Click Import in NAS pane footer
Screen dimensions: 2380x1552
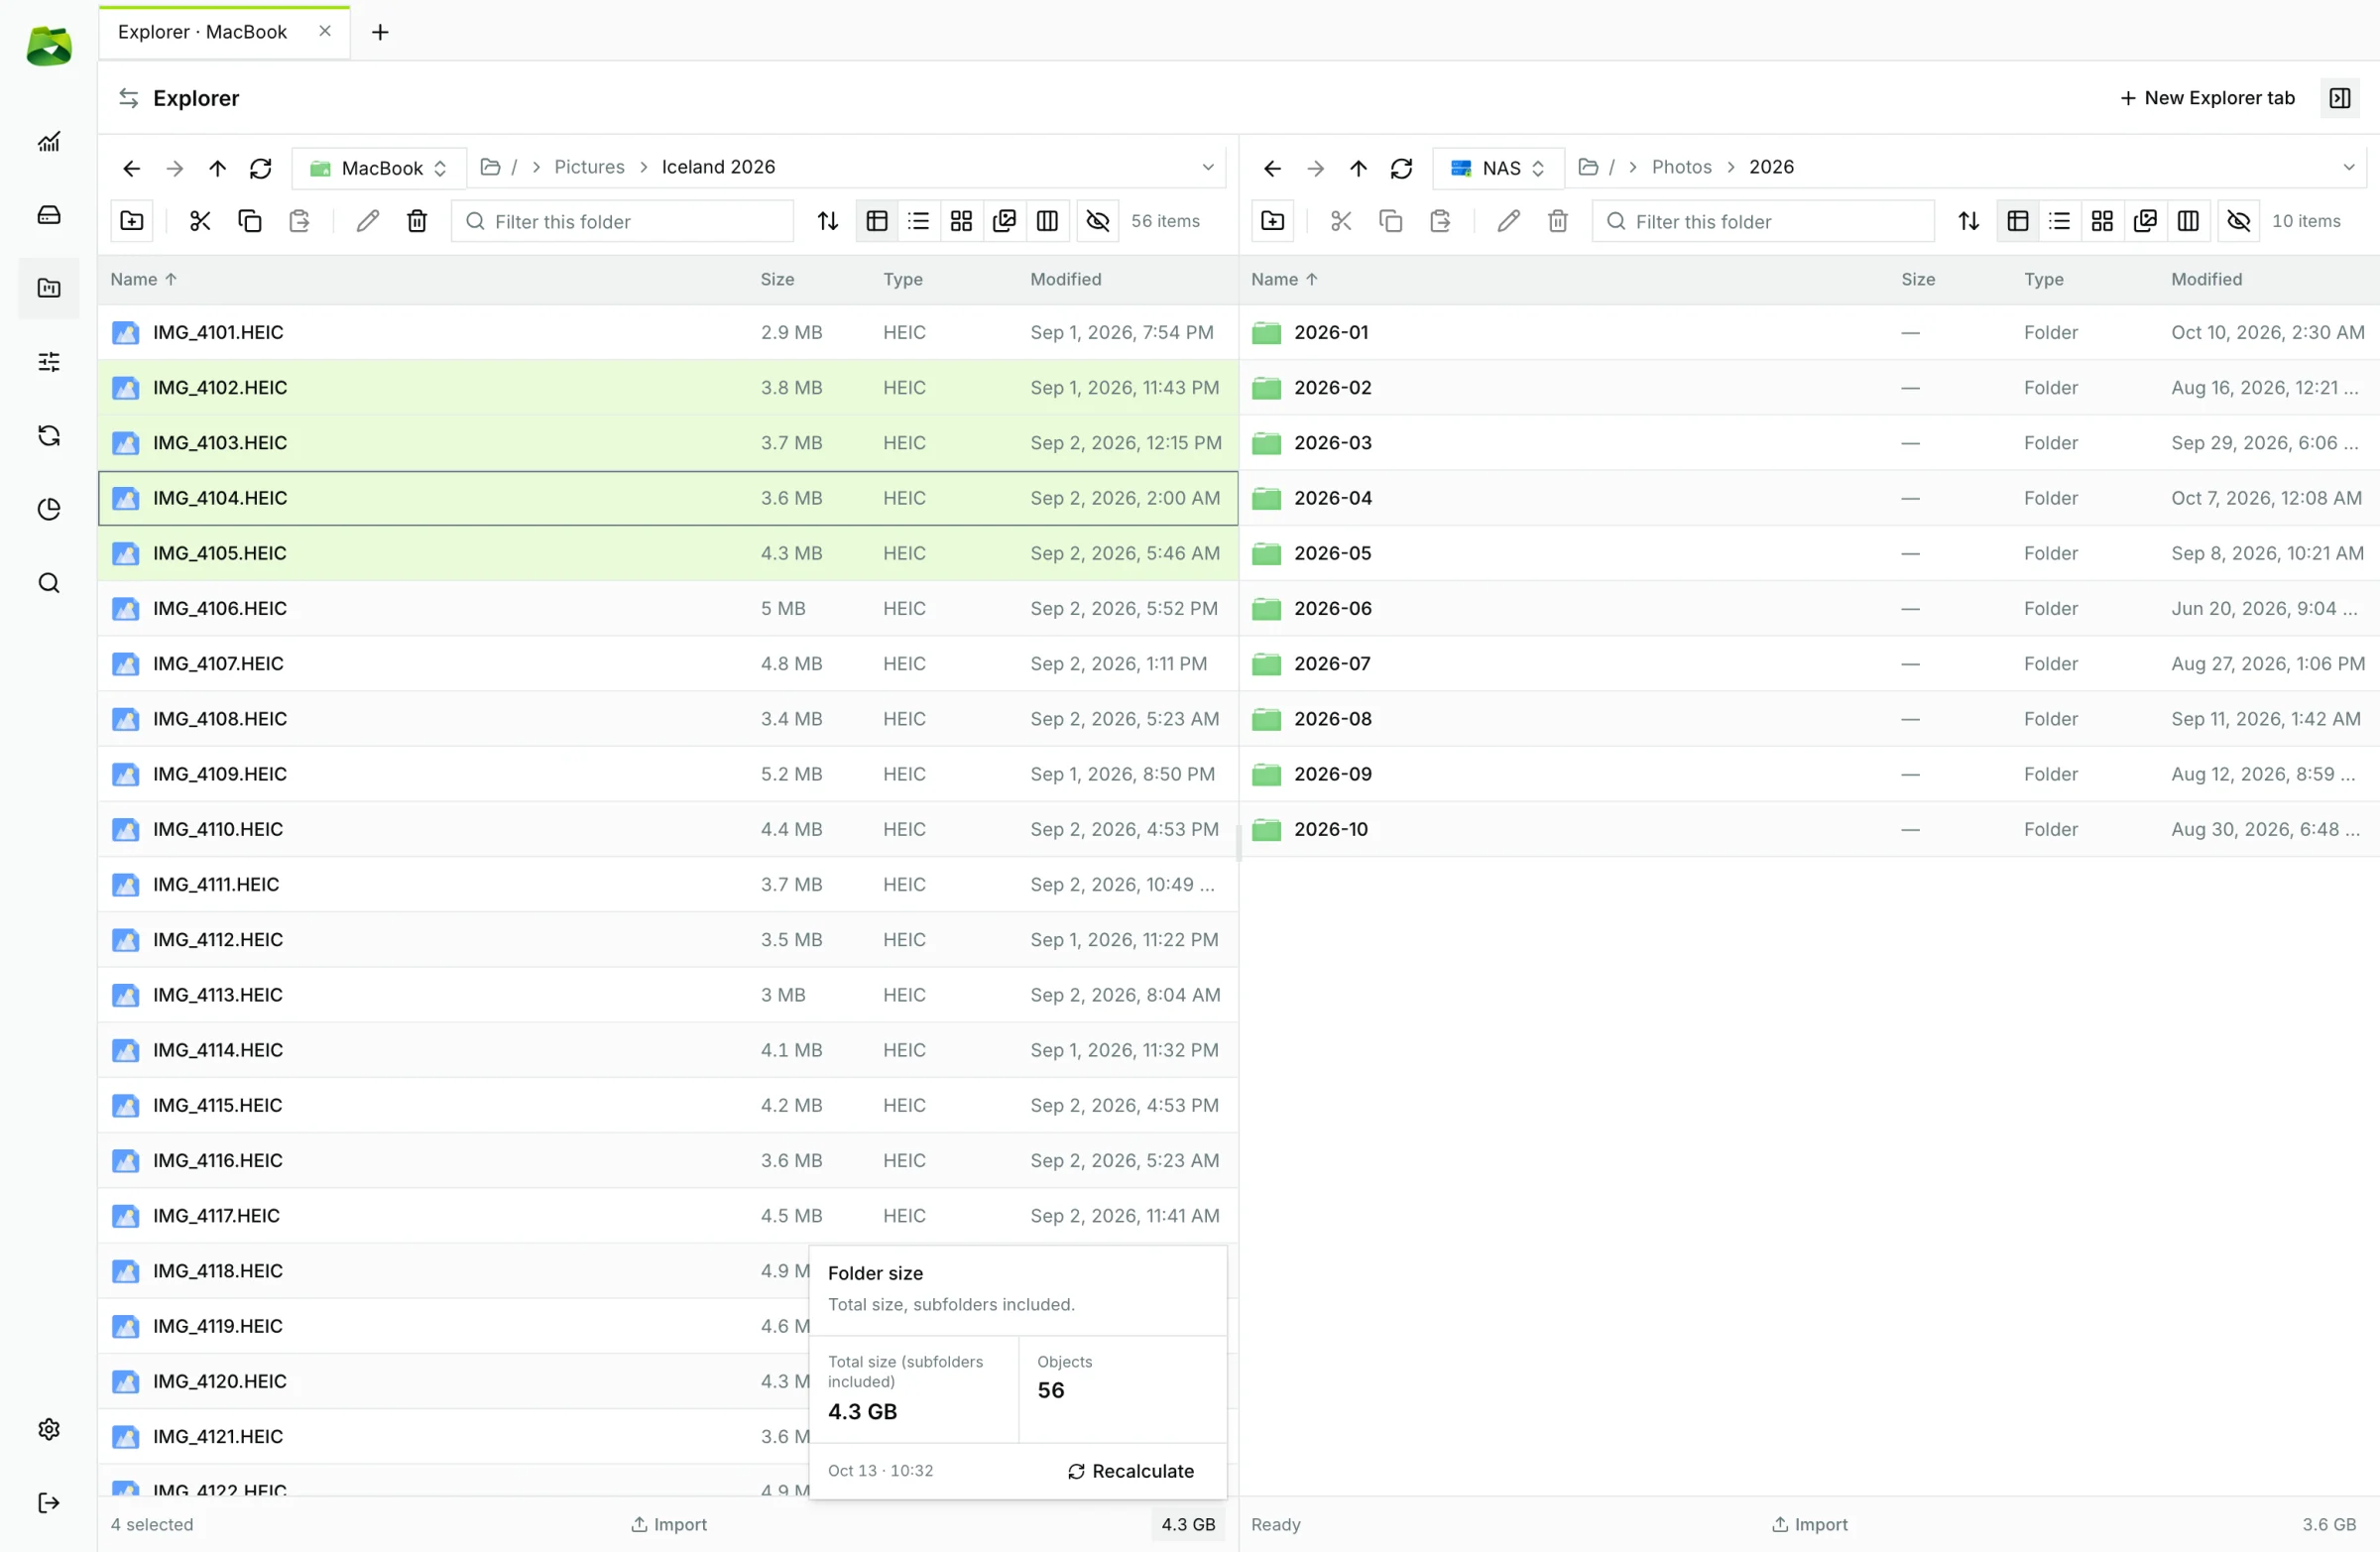(1810, 1524)
